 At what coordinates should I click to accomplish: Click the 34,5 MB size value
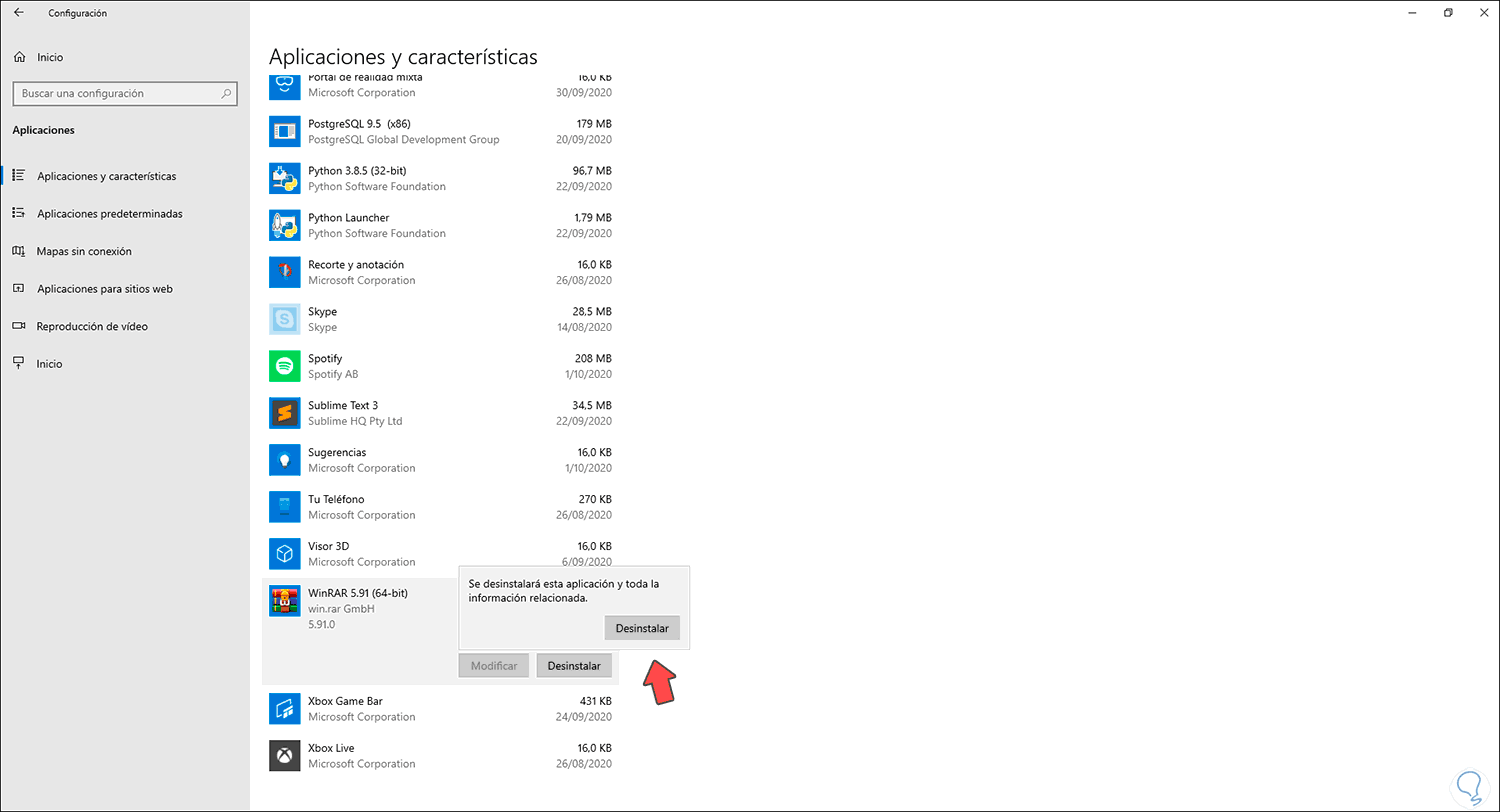(x=592, y=405)
